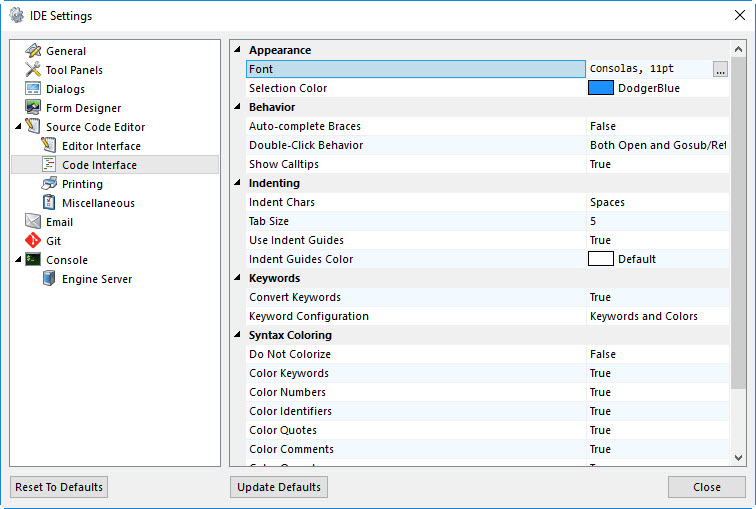Click the Printing printer icon
The width and height of the screenshot is (756, 509).
(49, 184)
